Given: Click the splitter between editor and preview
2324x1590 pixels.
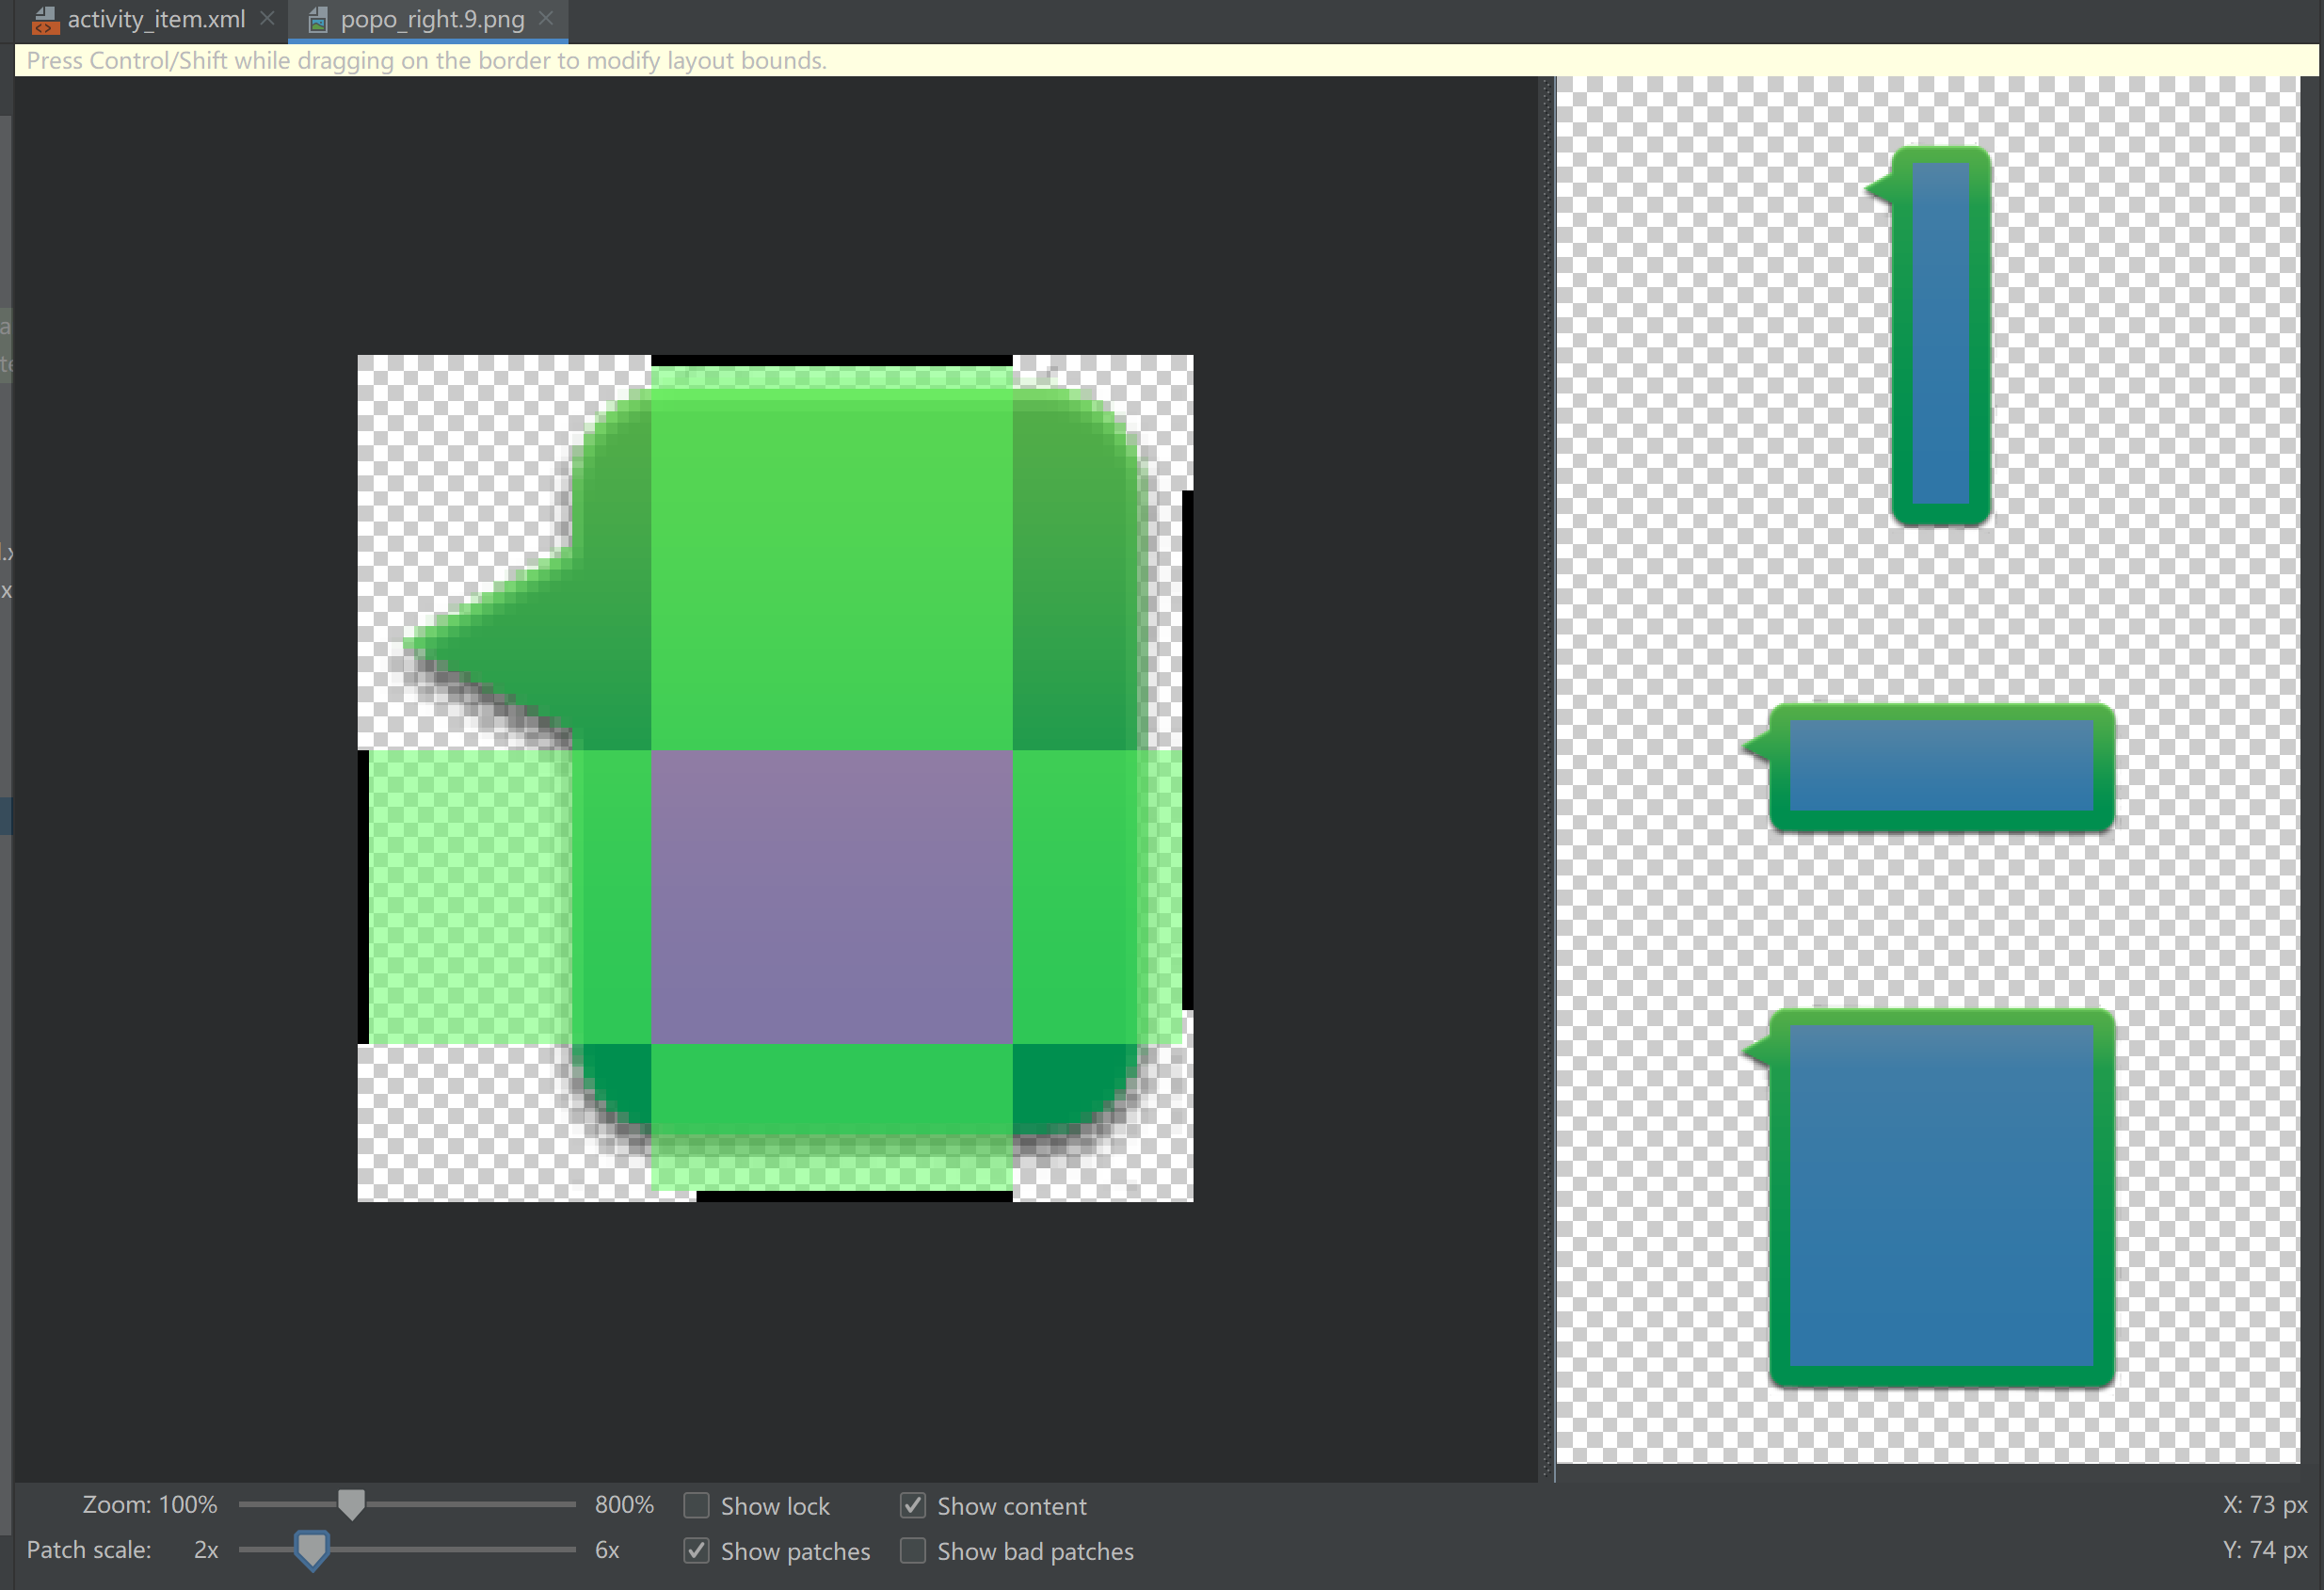Looking at the screenshot, I should click(x=1547, y=778).
